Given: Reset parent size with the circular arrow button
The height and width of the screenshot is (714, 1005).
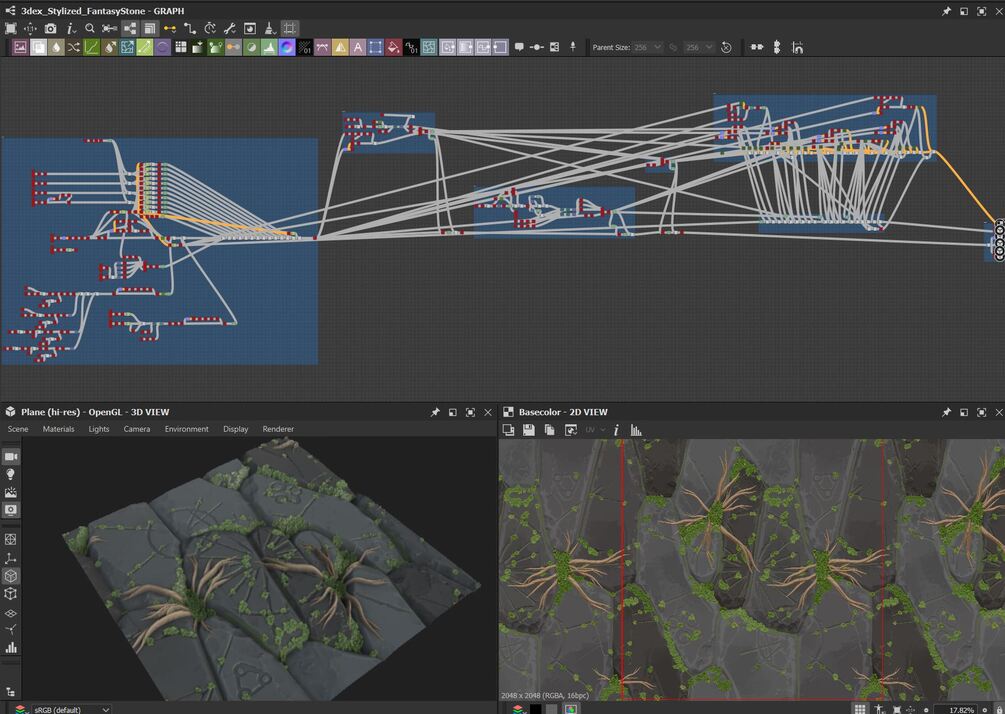Looking at the screenshot, I should [x=726, y=47].
